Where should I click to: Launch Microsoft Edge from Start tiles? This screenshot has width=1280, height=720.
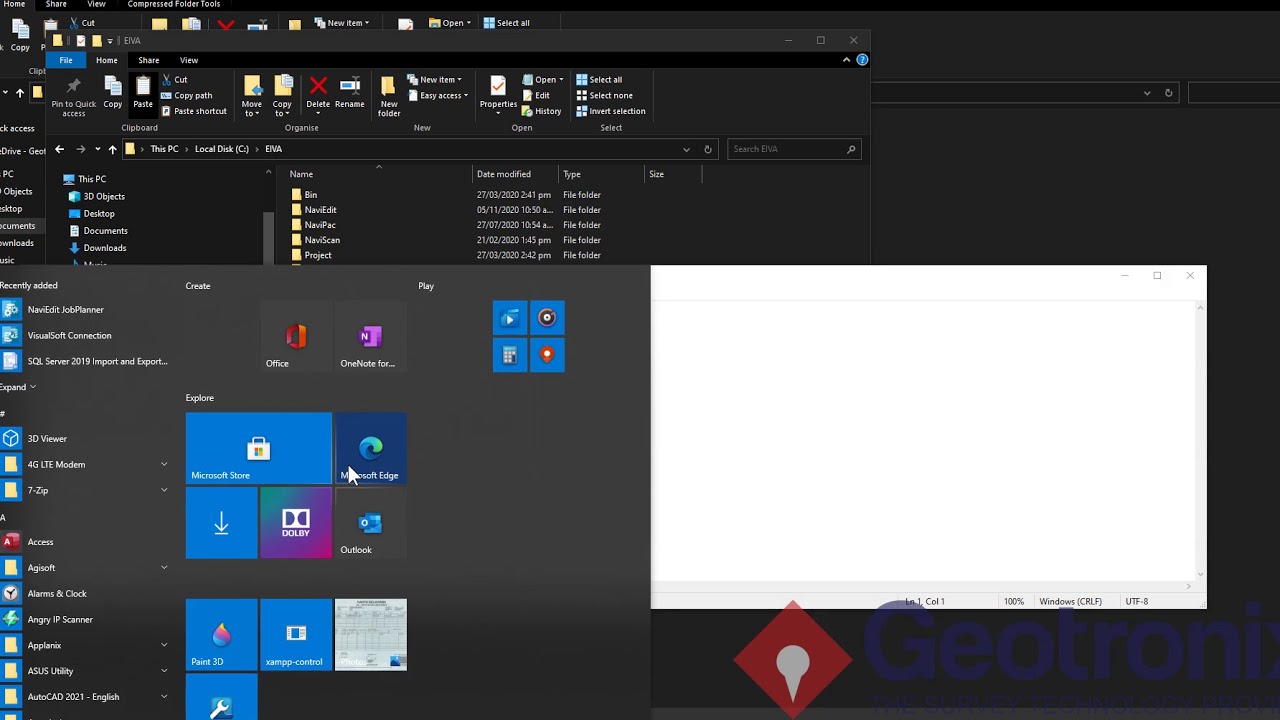tap(370, 448)
